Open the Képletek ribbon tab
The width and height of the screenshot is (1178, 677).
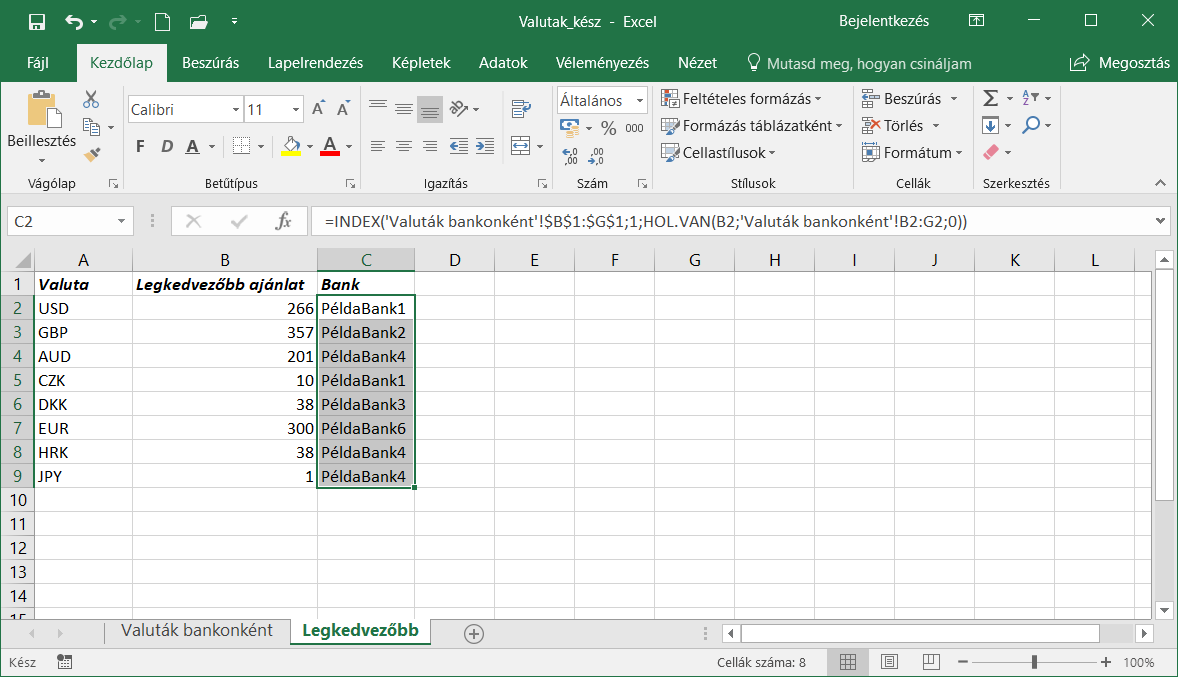(421, 63)
